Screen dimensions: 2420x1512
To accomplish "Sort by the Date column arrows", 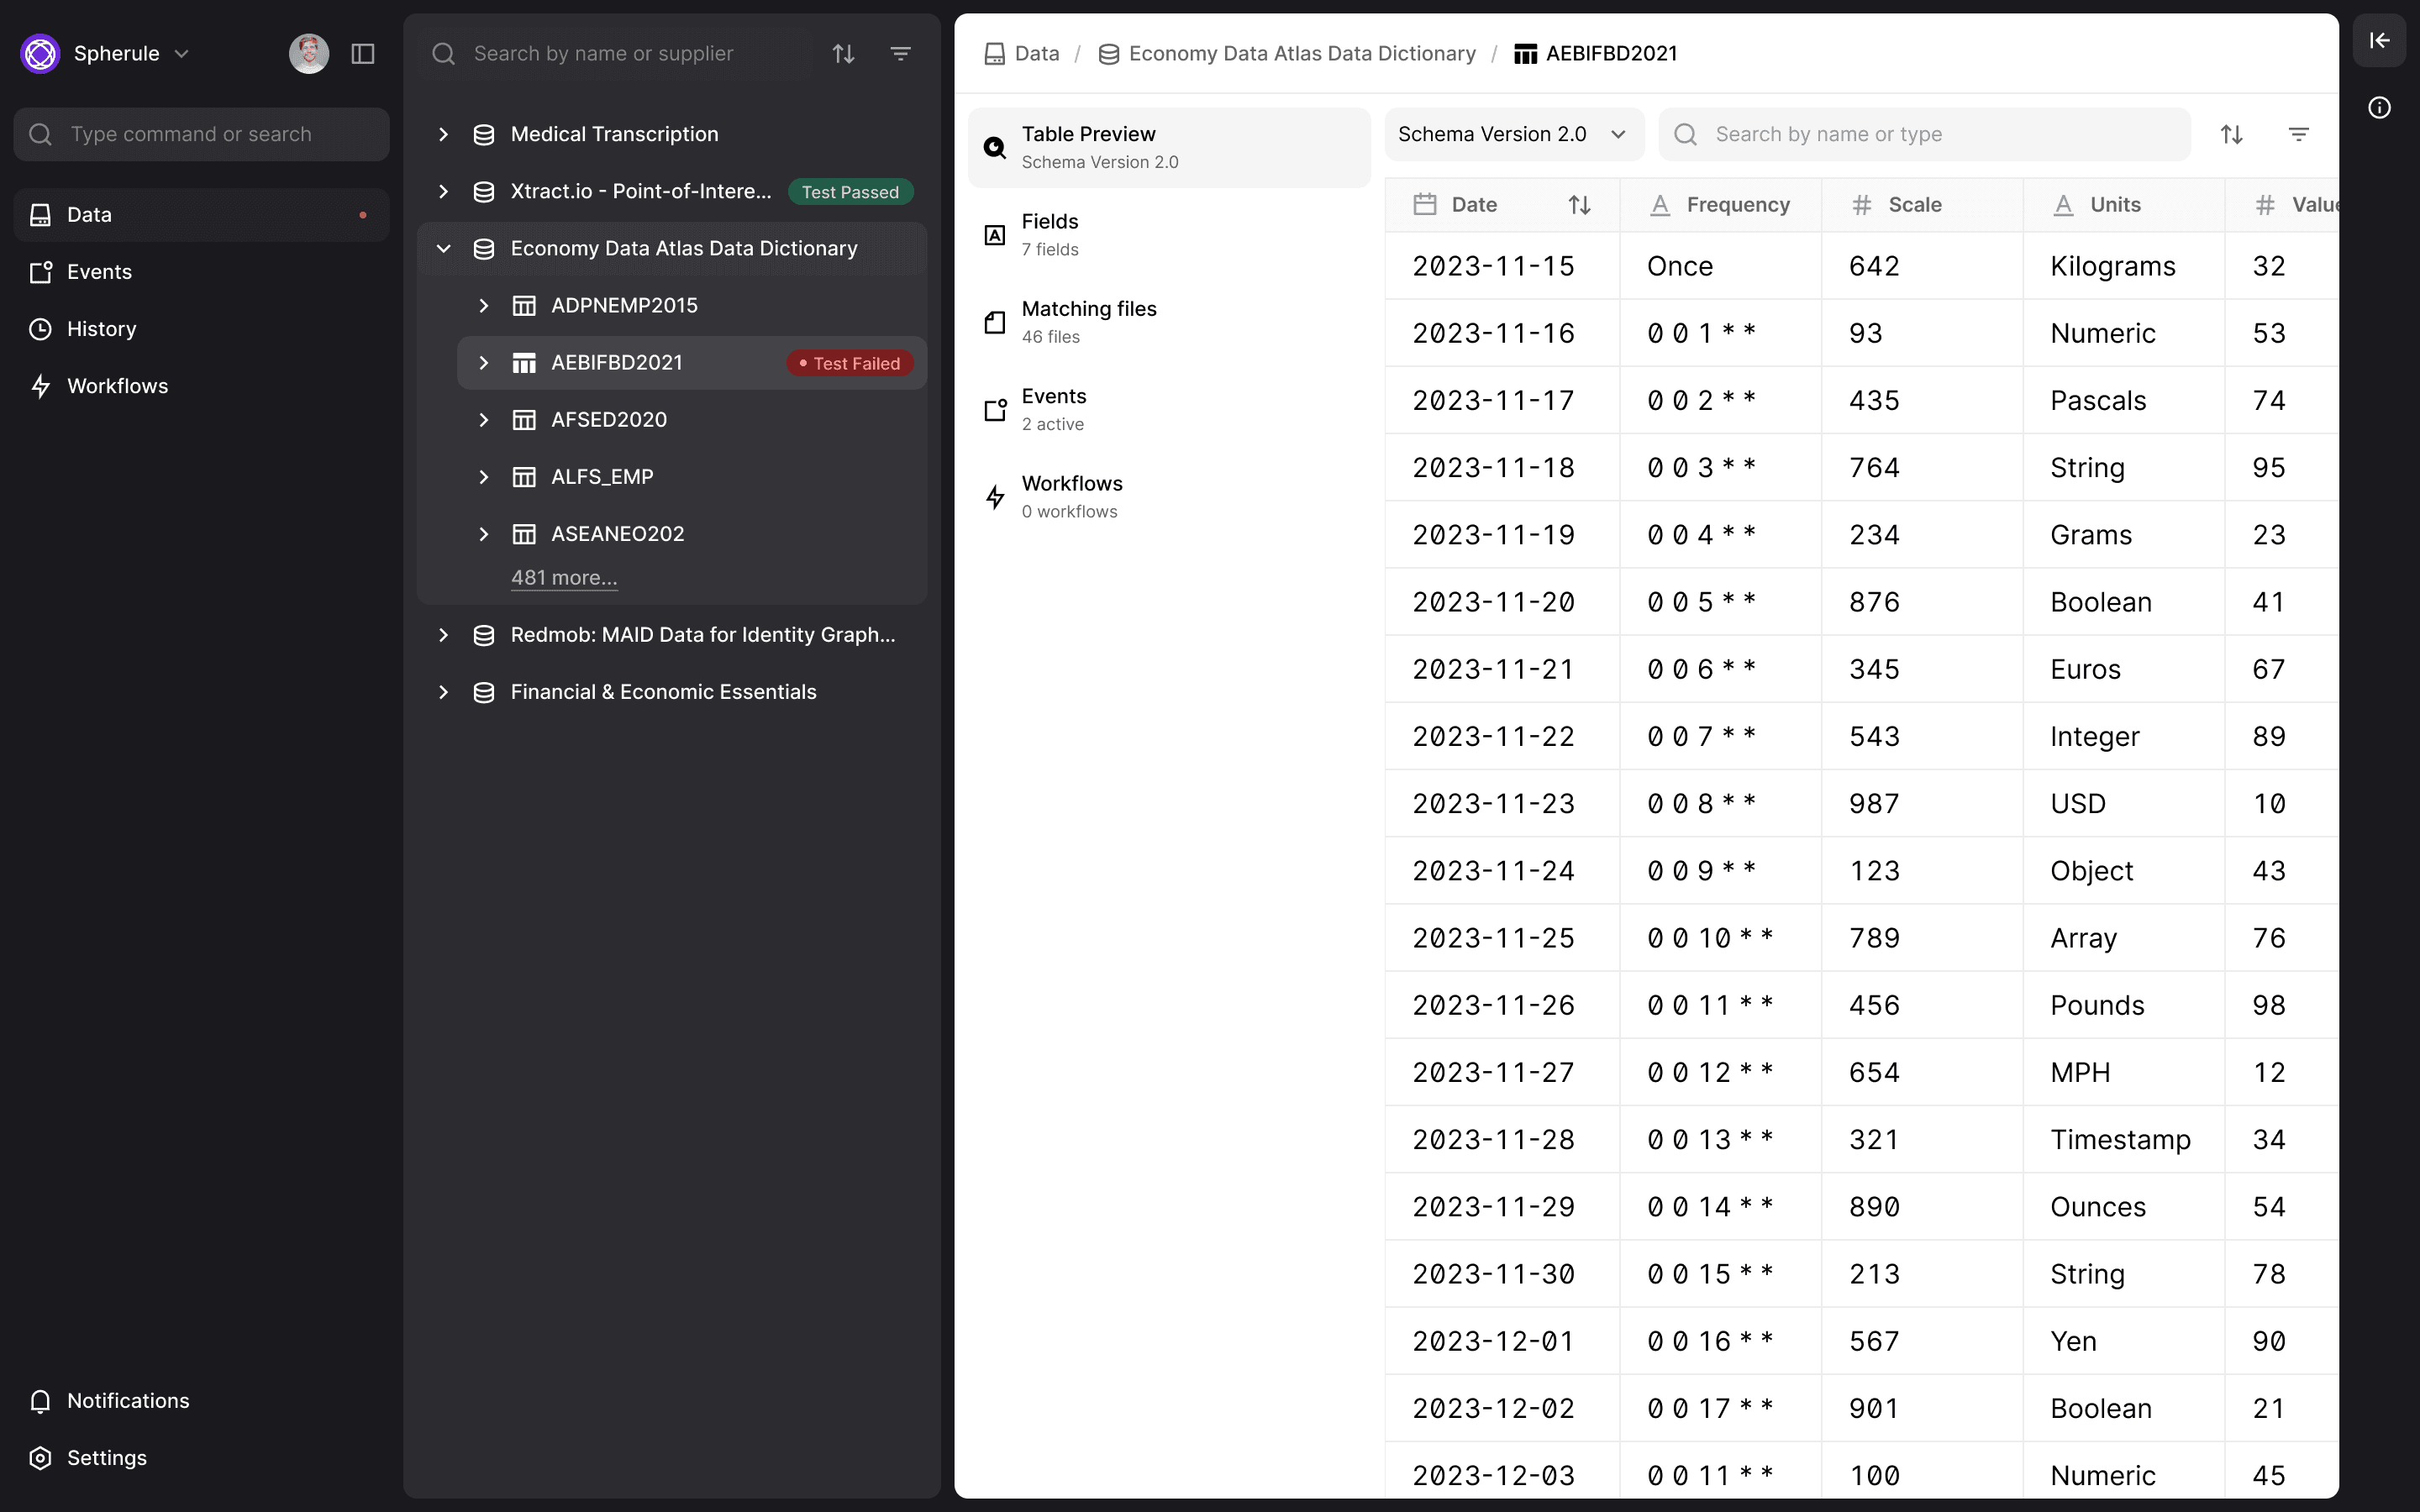I will (x=1579, y=205).
